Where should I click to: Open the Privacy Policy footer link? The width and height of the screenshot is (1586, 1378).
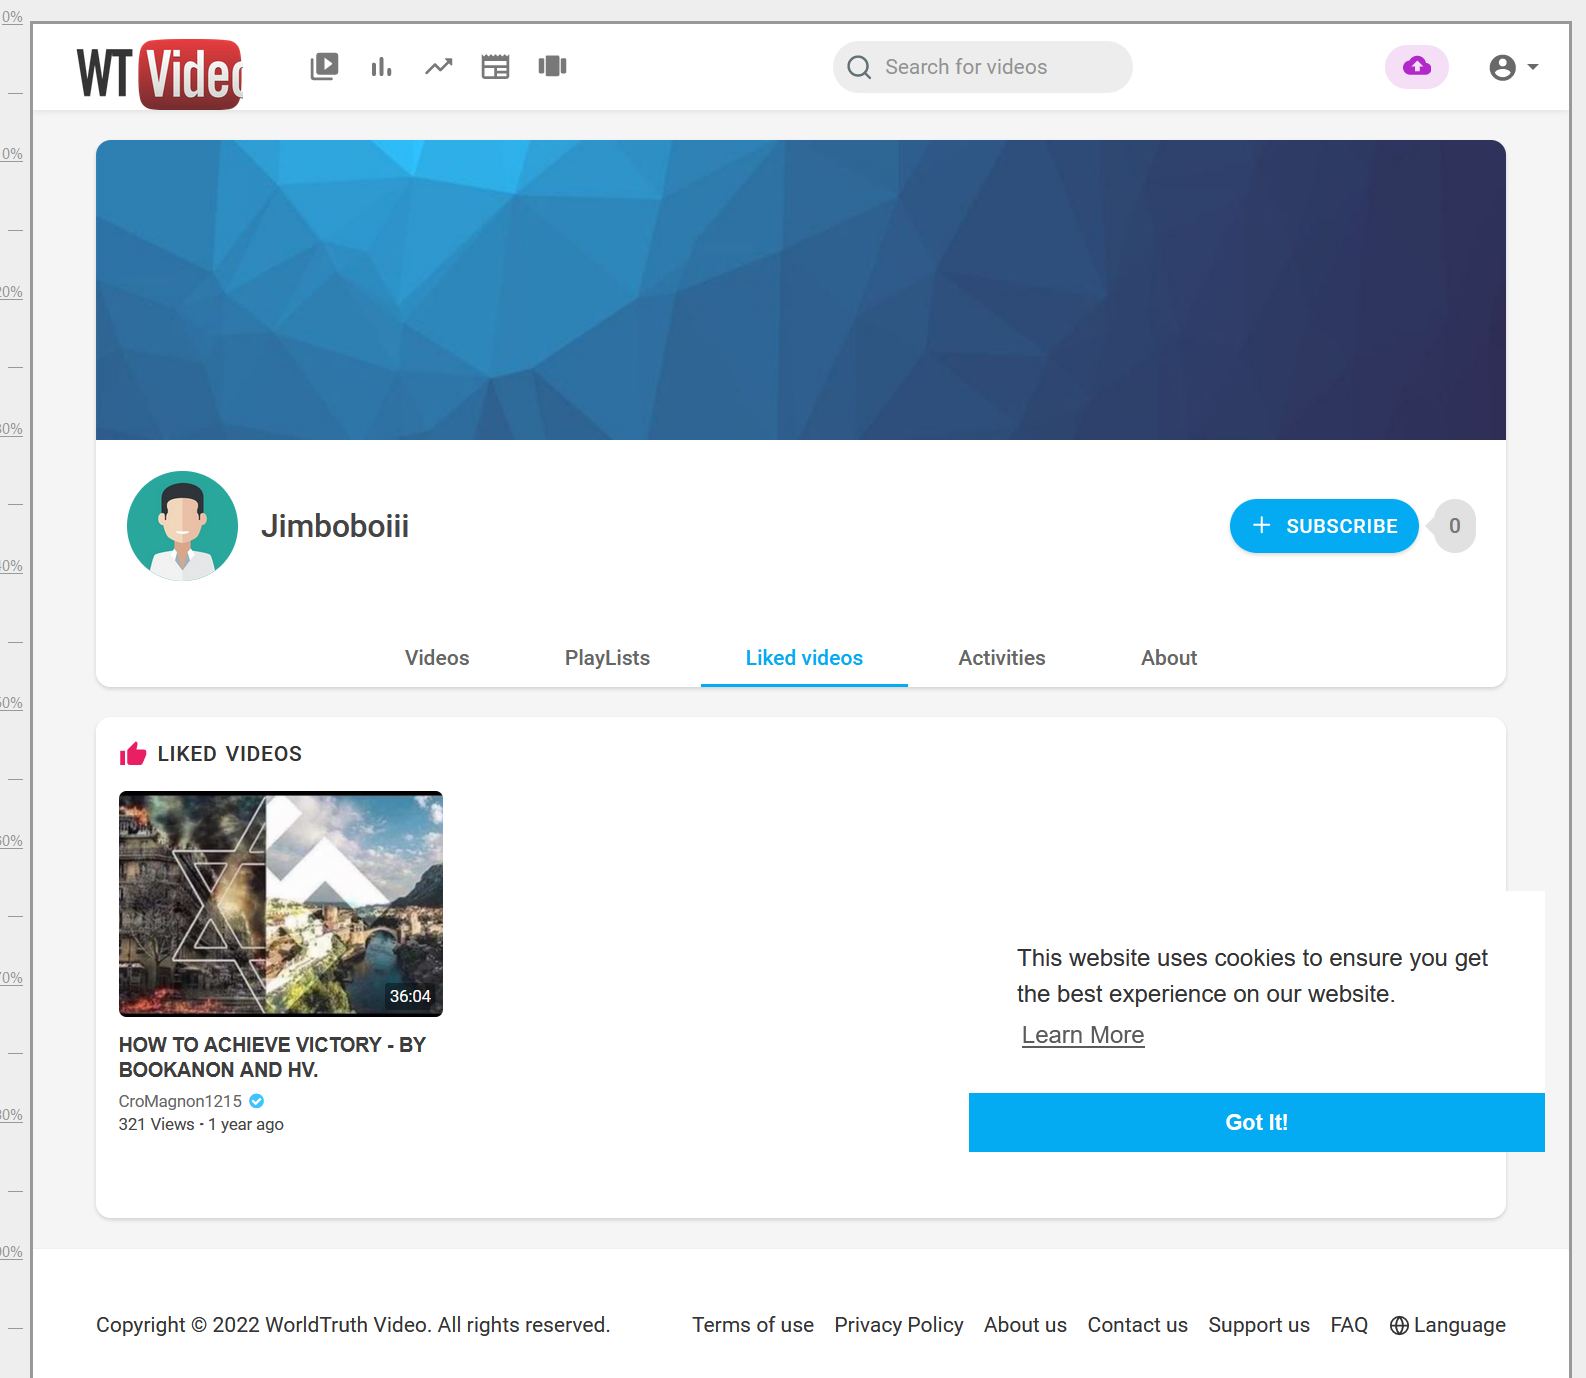899,1325
